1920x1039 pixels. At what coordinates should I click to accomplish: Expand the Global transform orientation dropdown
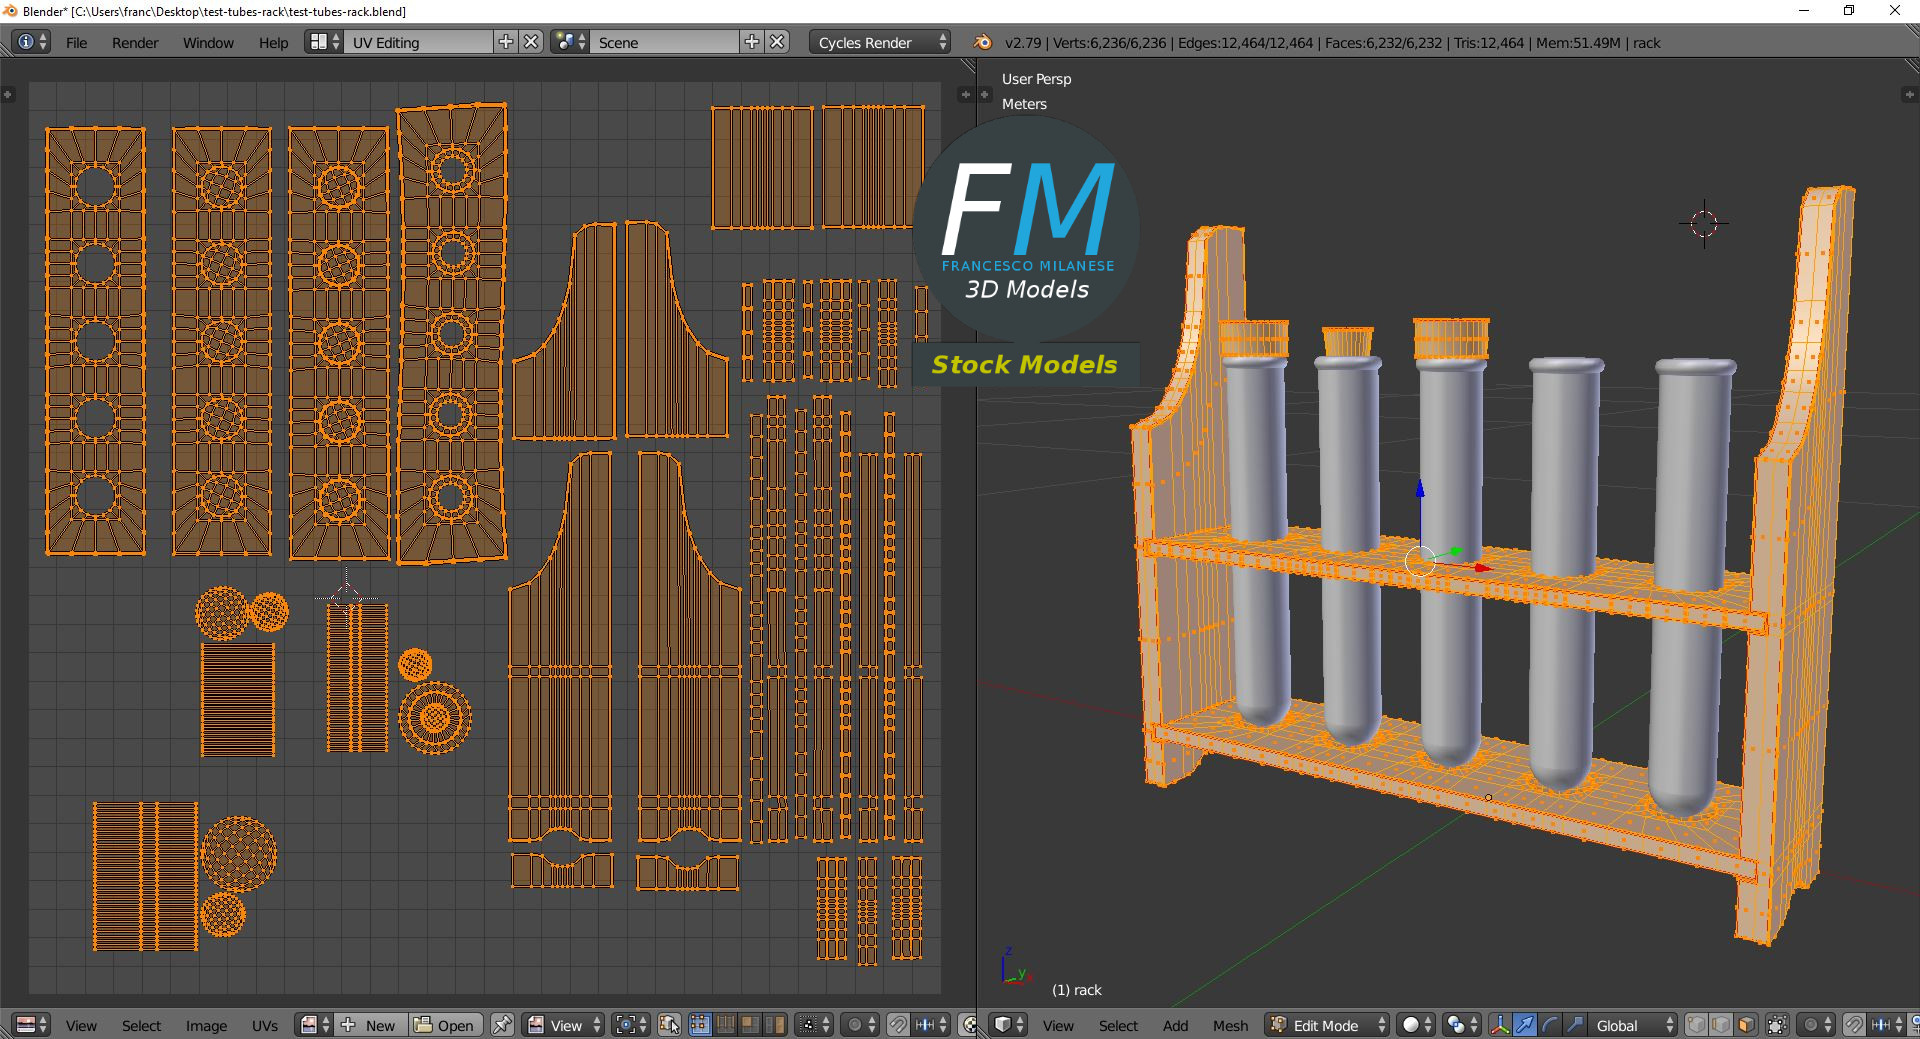click(1631, 1025)
